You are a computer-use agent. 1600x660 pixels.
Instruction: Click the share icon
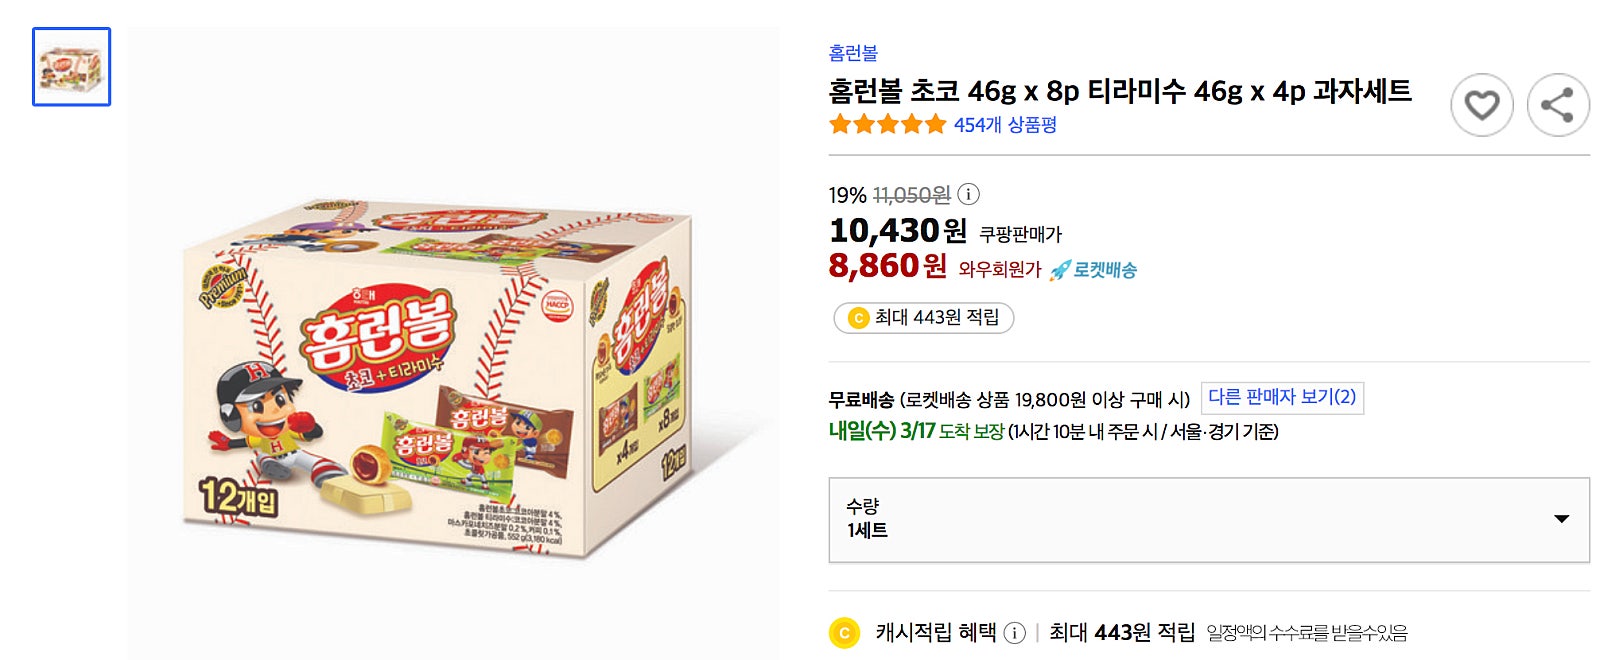[1557, 105]
